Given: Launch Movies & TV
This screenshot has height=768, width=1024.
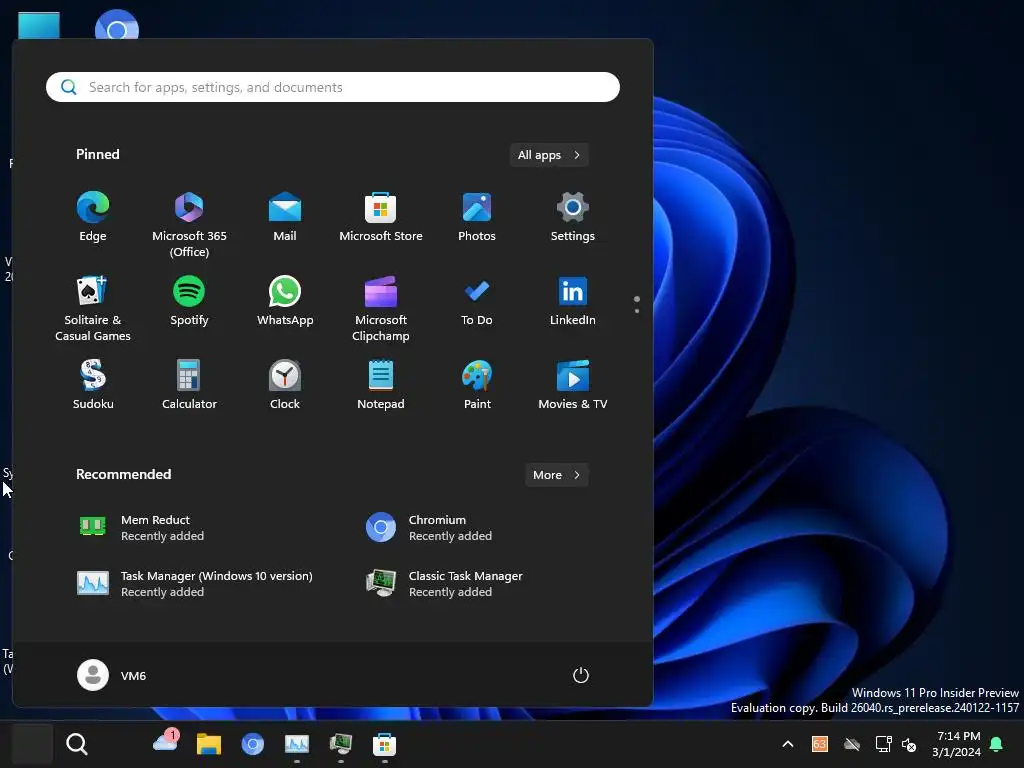Looking at the screenshot, I should click(x=573, y=385).
